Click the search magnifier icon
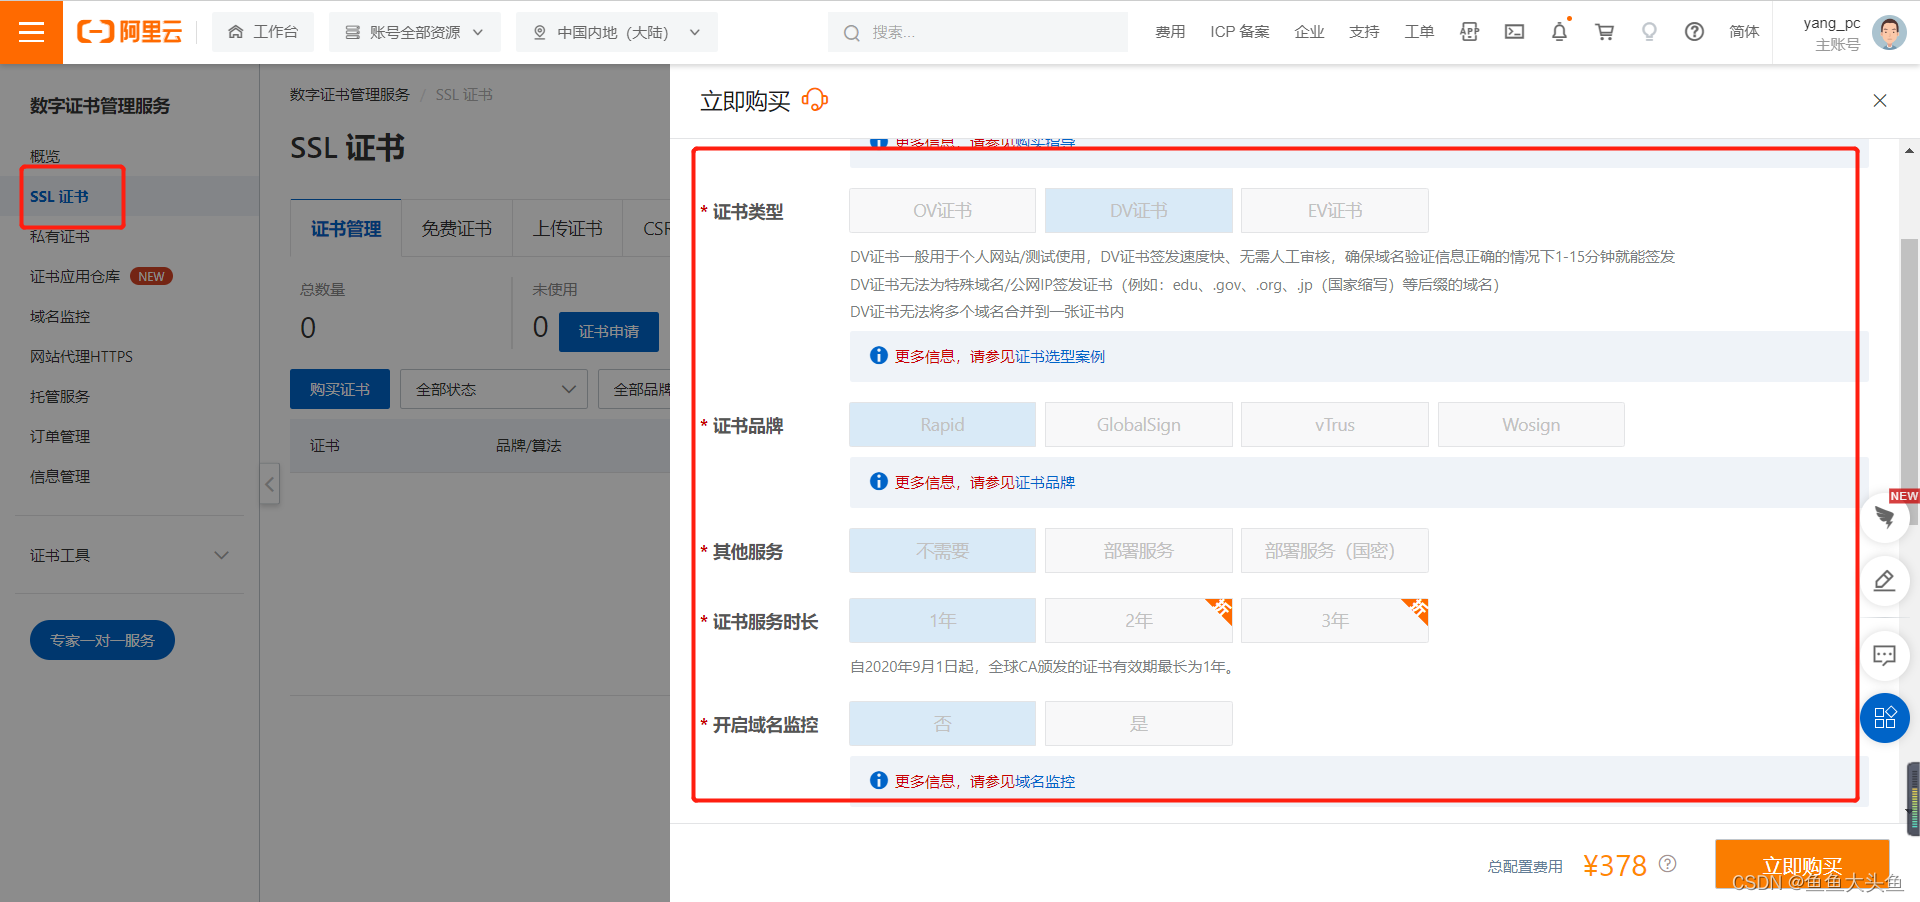Screen dimensions: 1920x902 pyautogui.click(x=851, y=33)
